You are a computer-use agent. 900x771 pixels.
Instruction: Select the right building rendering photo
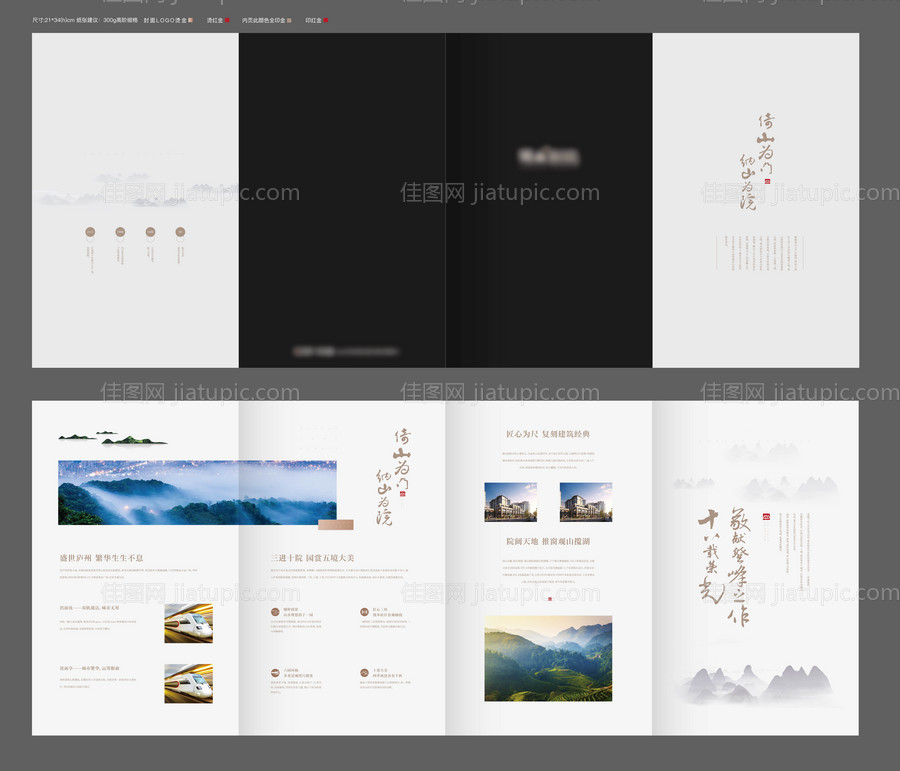(x=586, y=502)
